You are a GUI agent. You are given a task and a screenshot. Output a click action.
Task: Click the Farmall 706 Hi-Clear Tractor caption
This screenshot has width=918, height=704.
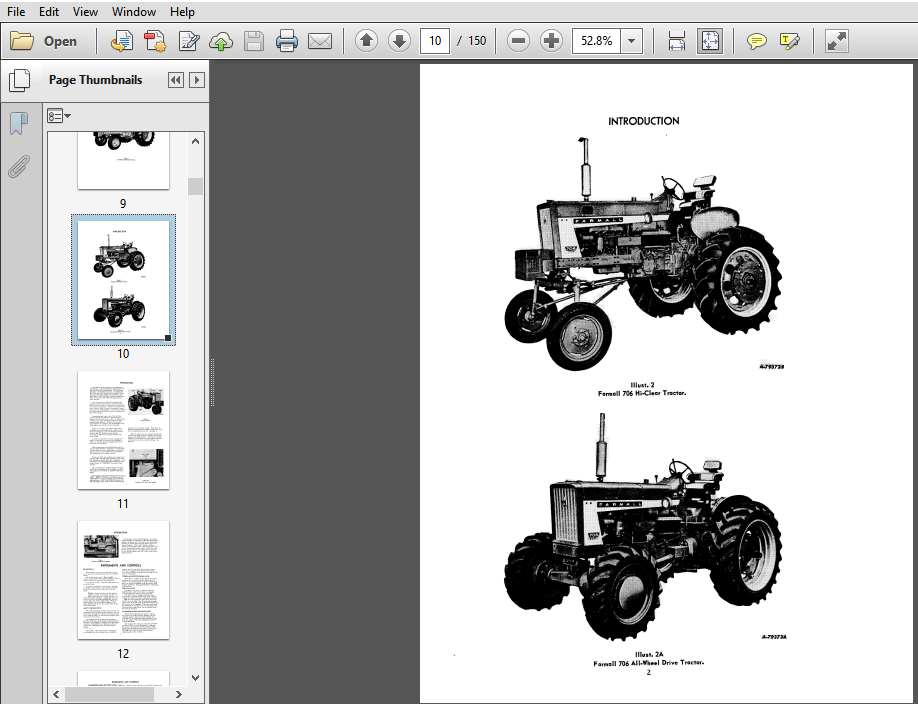(642, 393)
